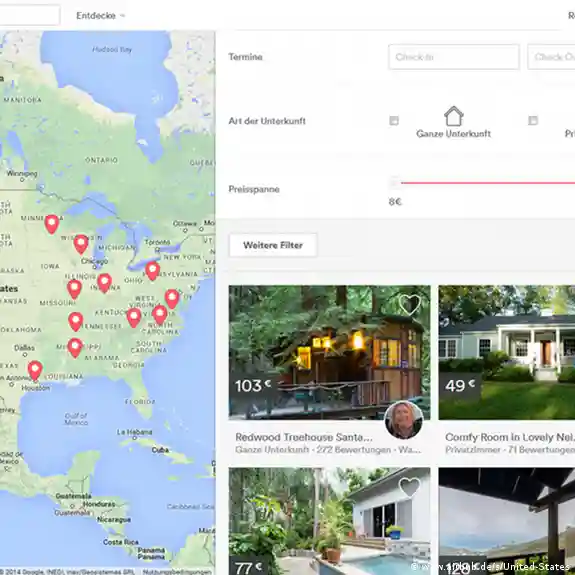This screenshot has height=575, width=575.
Task: Open the Check In date picker
Action: (454, 57)
